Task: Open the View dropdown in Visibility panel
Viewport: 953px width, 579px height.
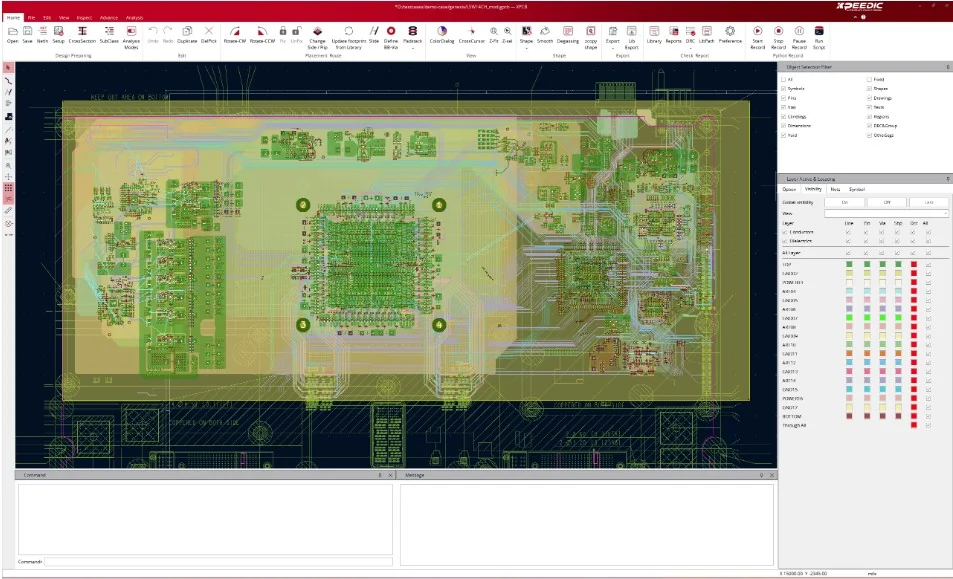Action: (x=887, y=213)
